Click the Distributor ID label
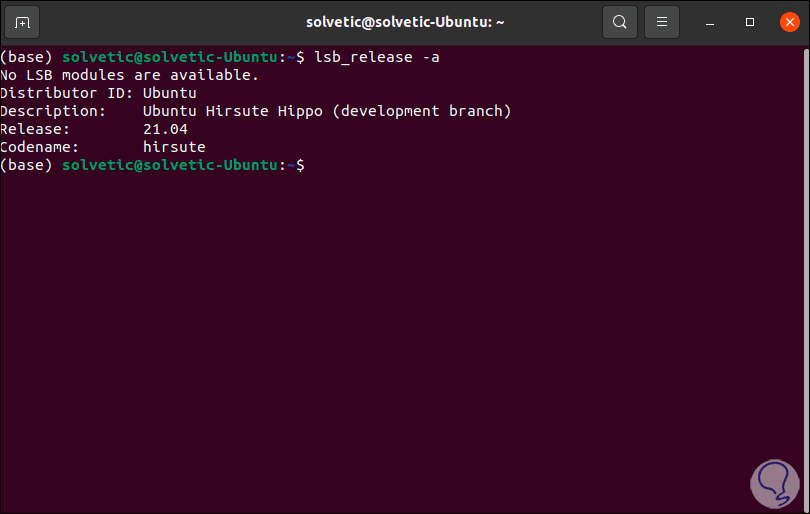Image resolution: width=810 pixels, height=514 pixels. pos(62,93)
